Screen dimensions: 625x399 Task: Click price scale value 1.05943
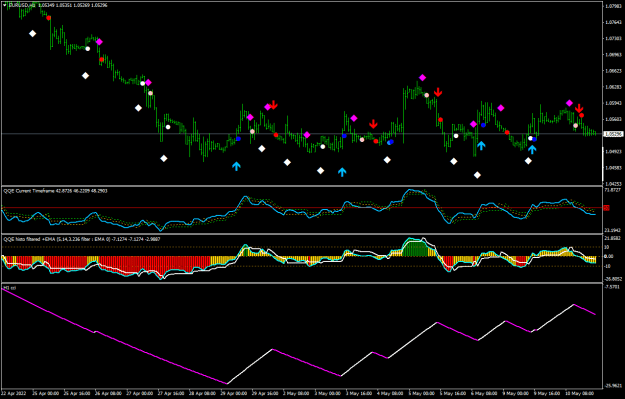[x=614, y=103]
